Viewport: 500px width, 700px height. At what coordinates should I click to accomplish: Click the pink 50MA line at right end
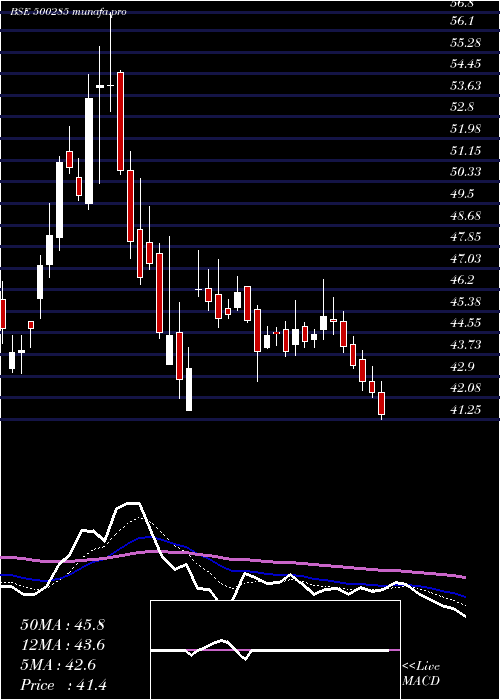[462, 576]
